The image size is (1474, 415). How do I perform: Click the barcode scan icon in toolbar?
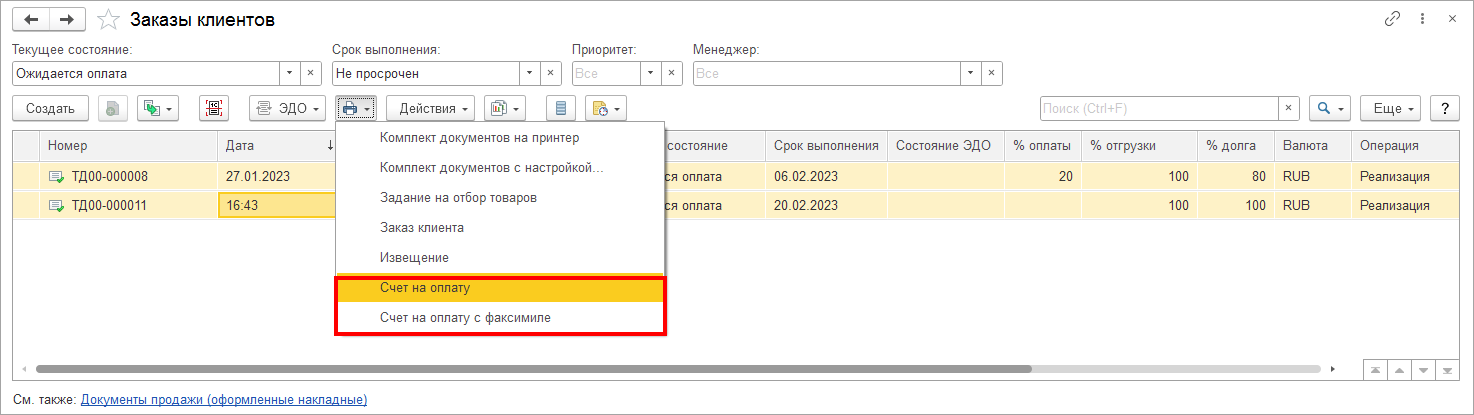[x=214, y=108]
